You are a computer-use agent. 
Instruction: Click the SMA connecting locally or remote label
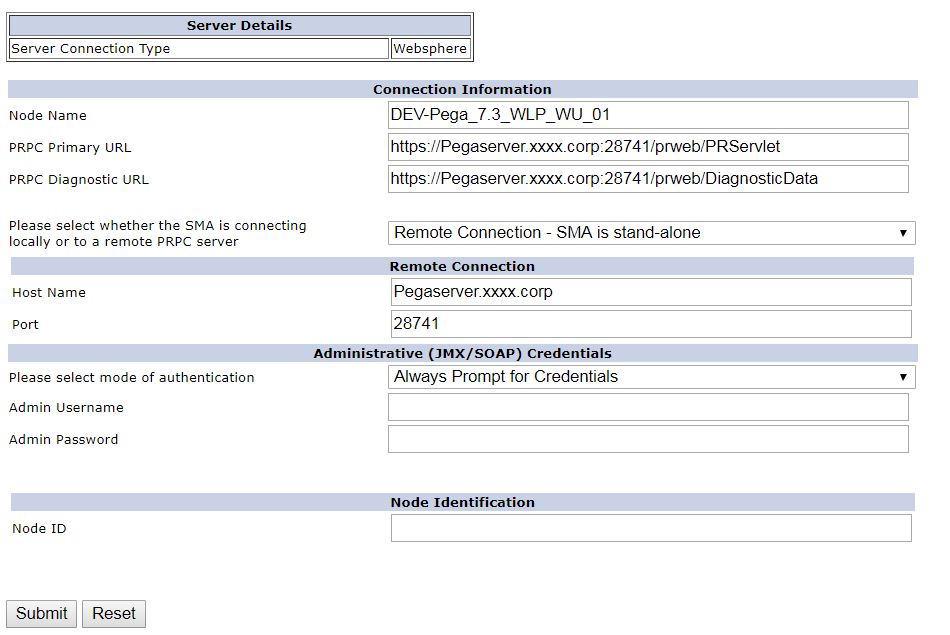pyautogui.click(x=158, y=233)
